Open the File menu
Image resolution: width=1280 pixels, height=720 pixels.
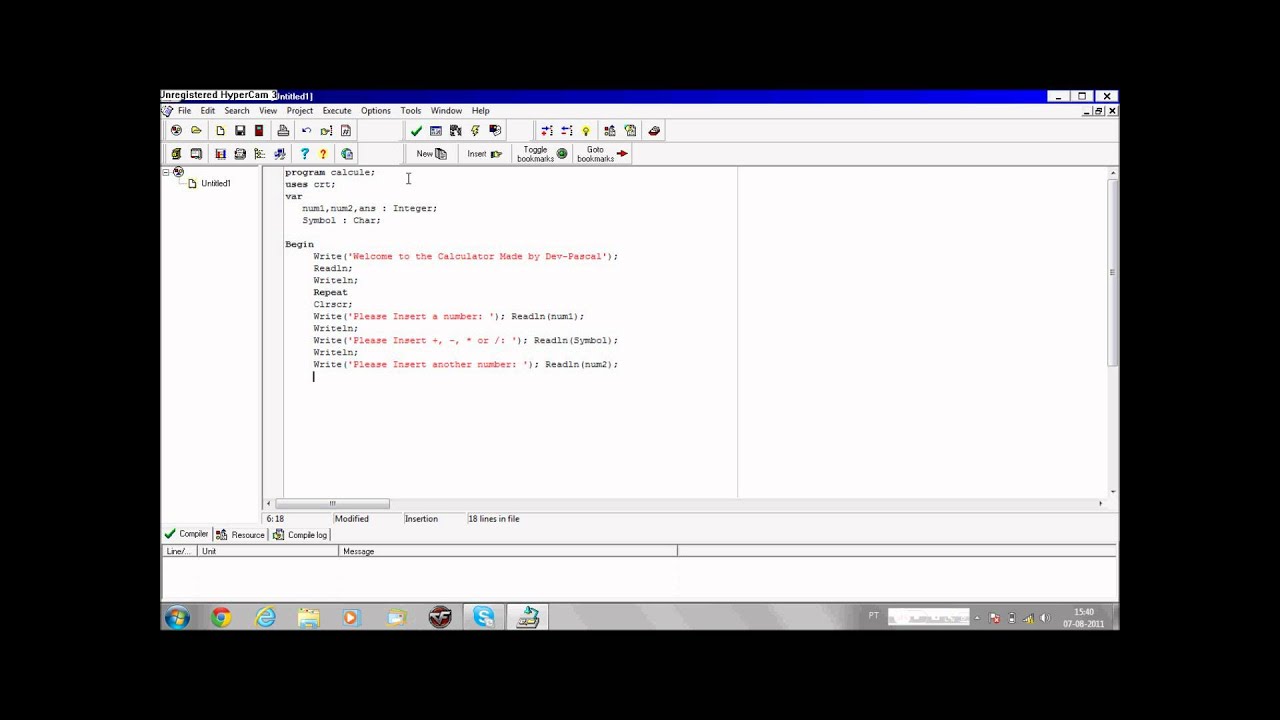[x=184, y=111]
